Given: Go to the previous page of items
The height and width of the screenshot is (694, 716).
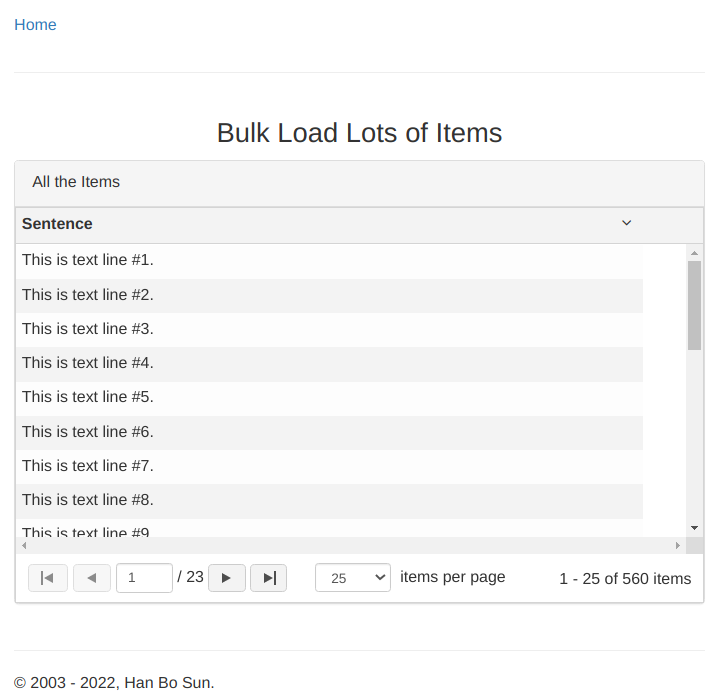Looking at the screenshot, I should [92, 578].
